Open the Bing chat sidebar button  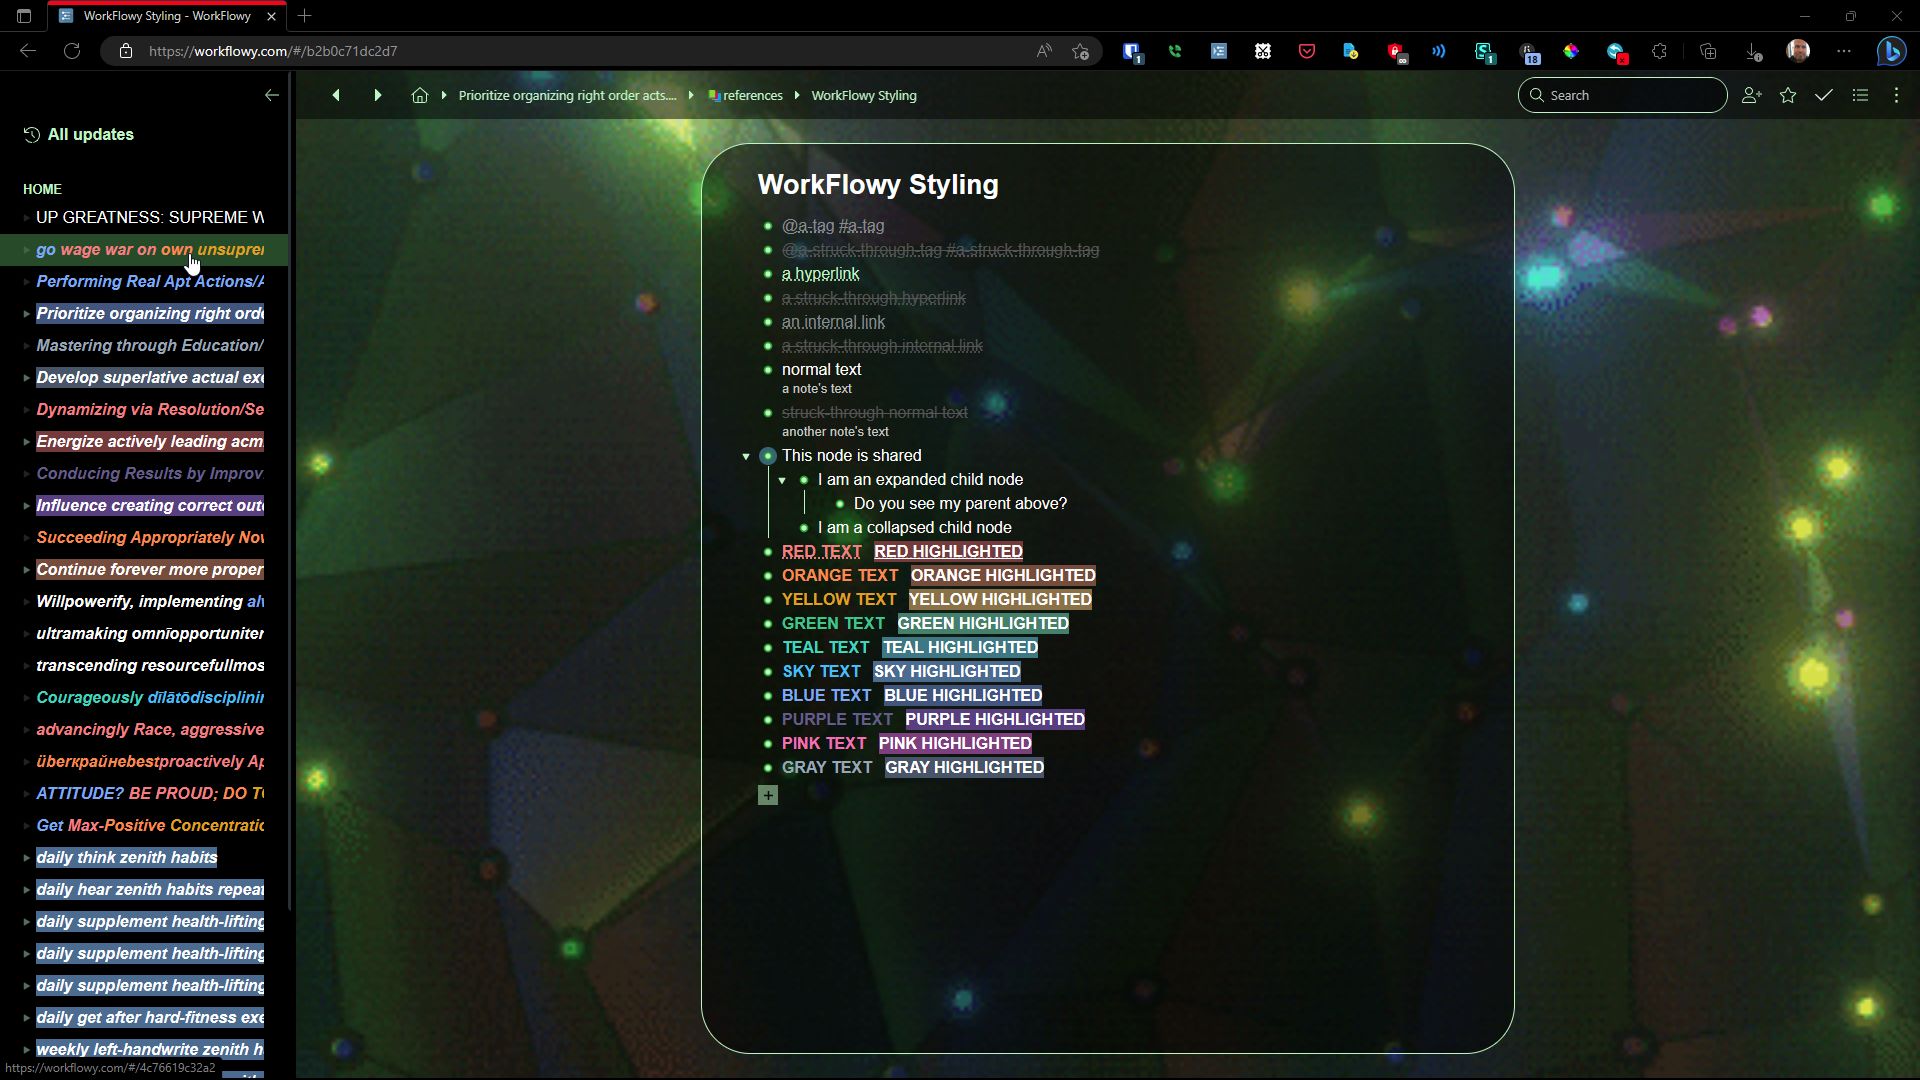click(x=1891, y=51)
